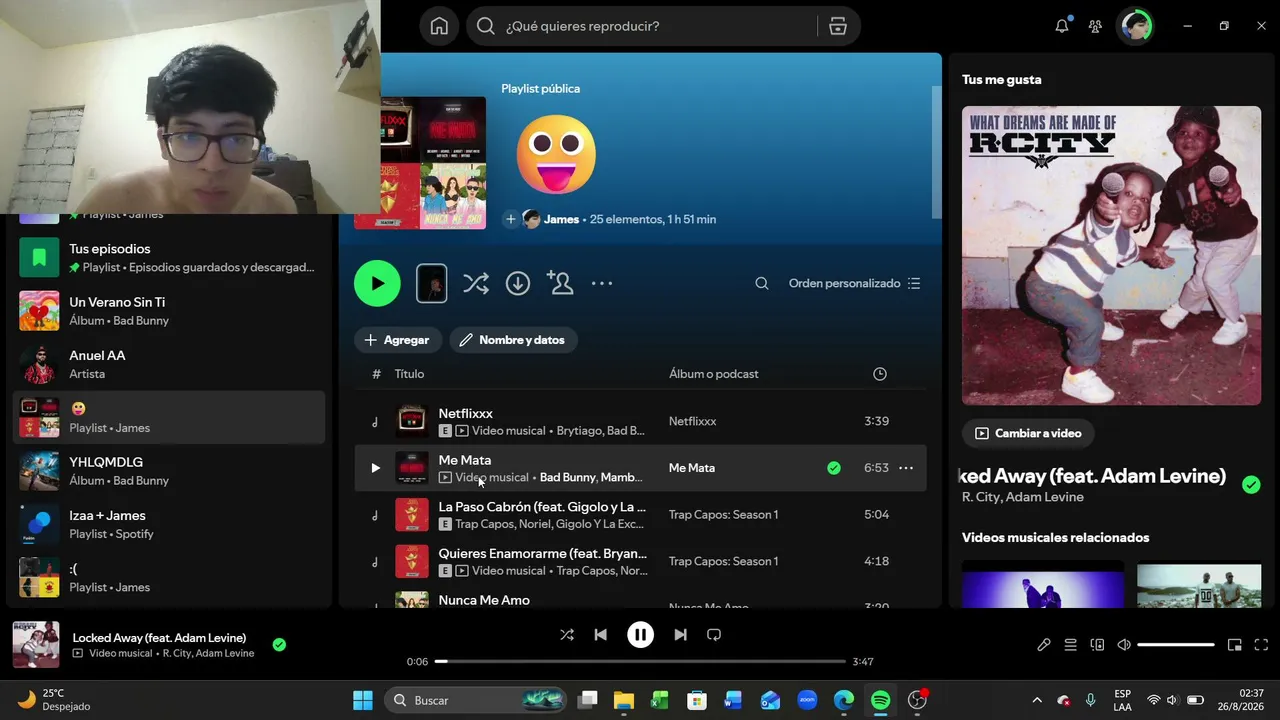Open 'YHLQMDLG' album in library
This screenshot has width=1280, height=720.
[166, 471]
